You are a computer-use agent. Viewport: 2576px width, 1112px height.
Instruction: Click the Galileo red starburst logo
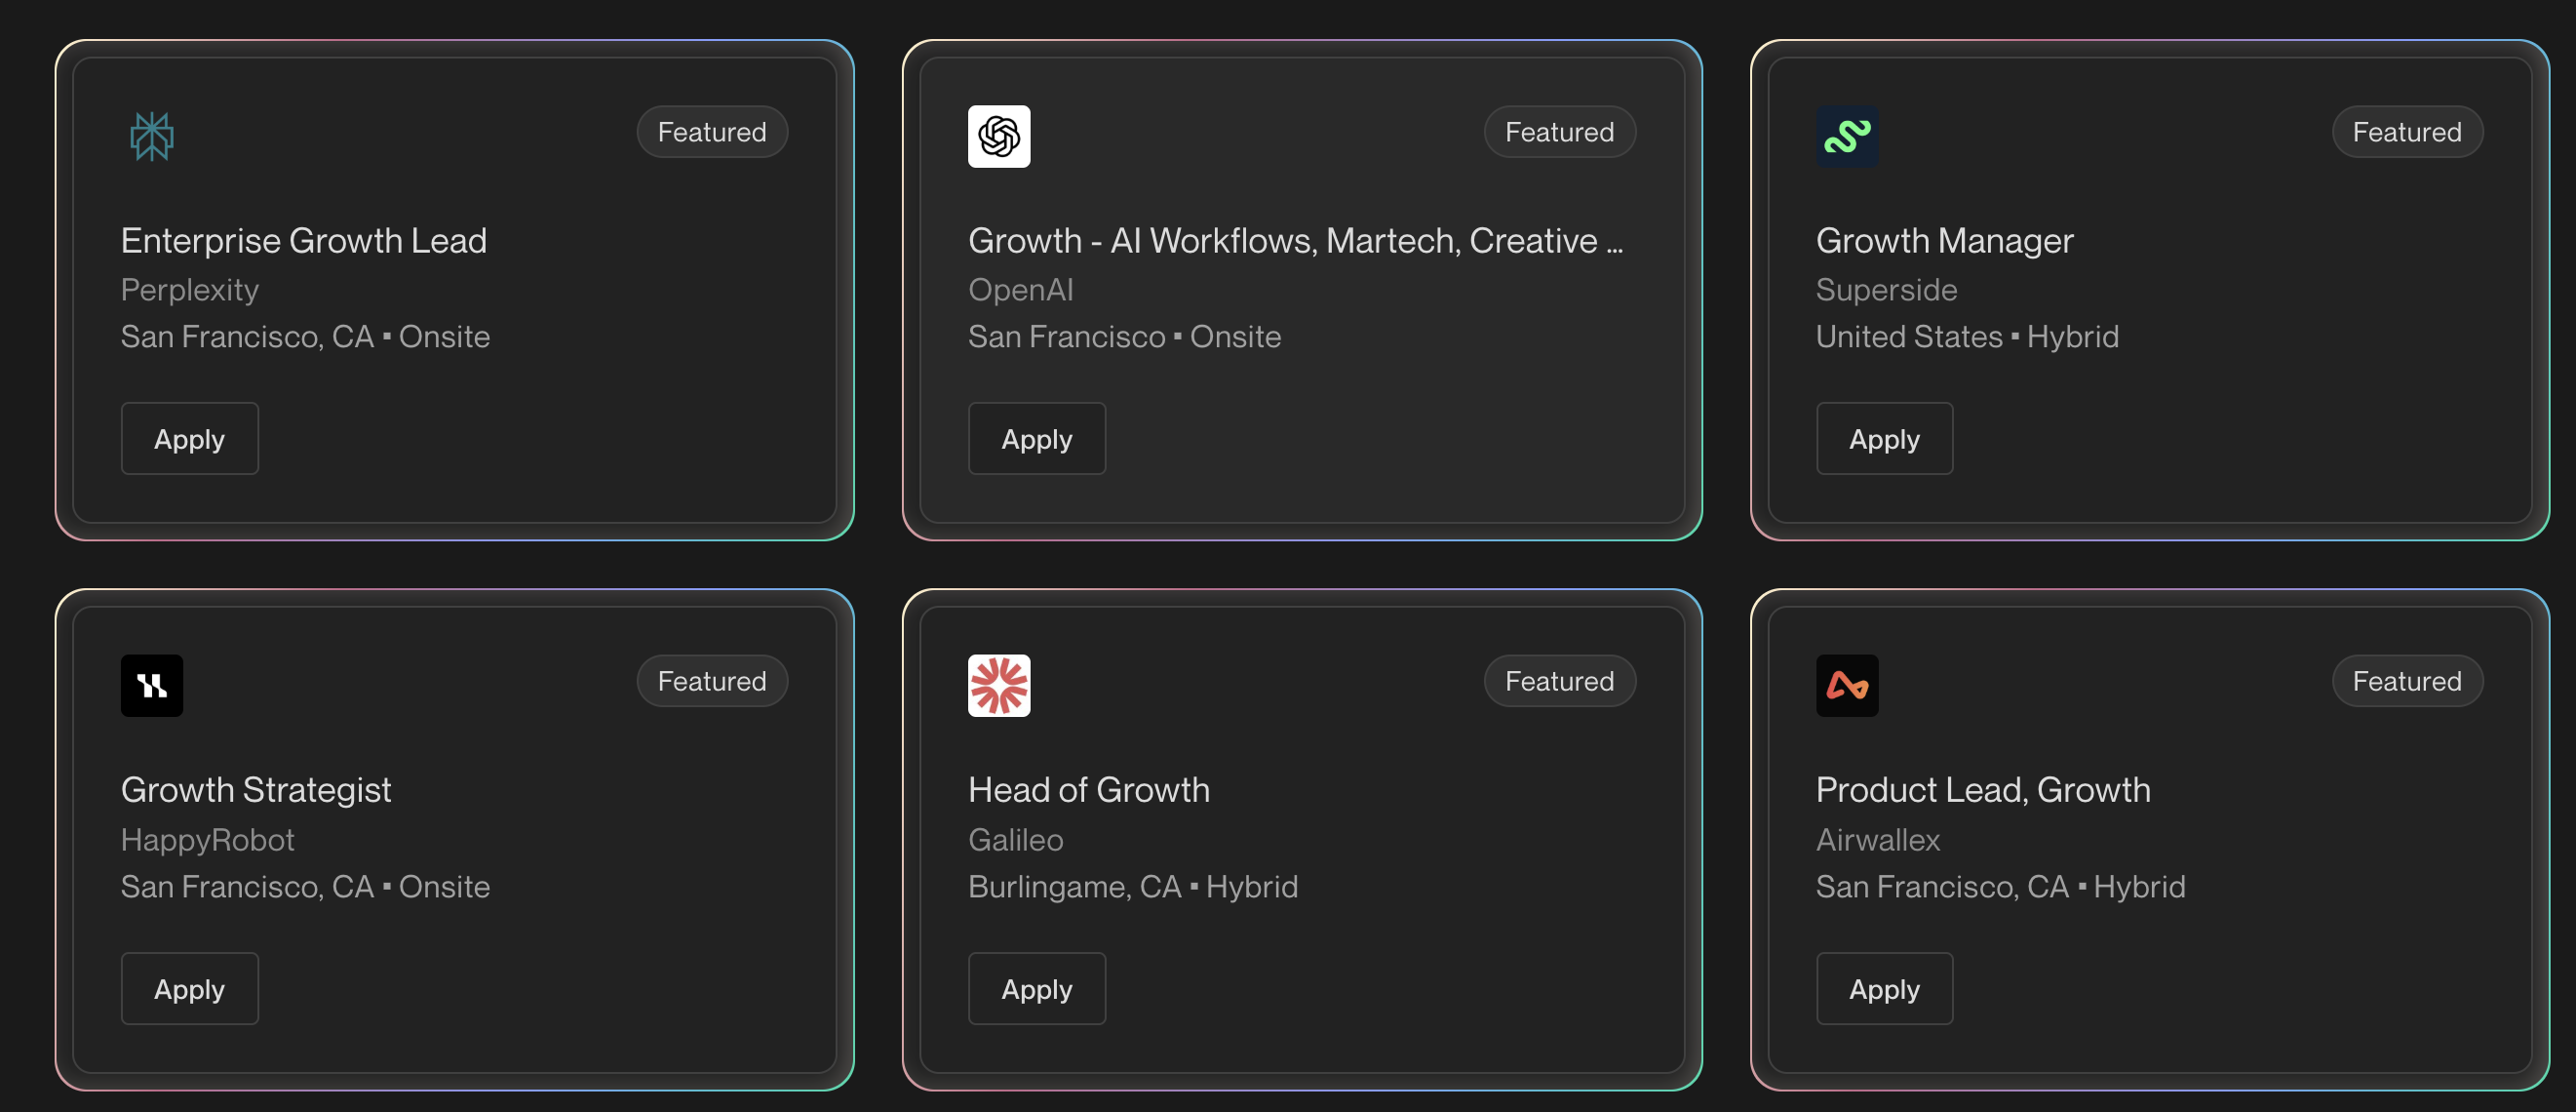click(998, 685)
